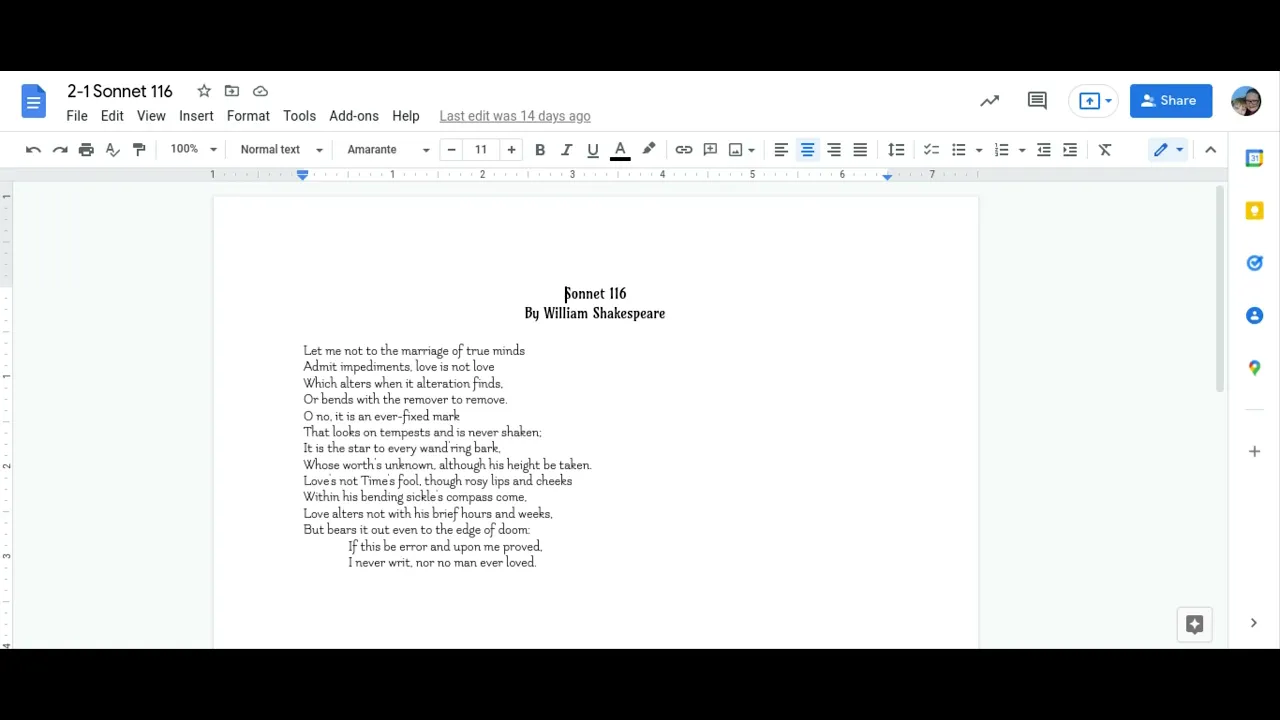
Task: Open Google Docs home icon
Action: pyautogui.click(x=33, y=101)
